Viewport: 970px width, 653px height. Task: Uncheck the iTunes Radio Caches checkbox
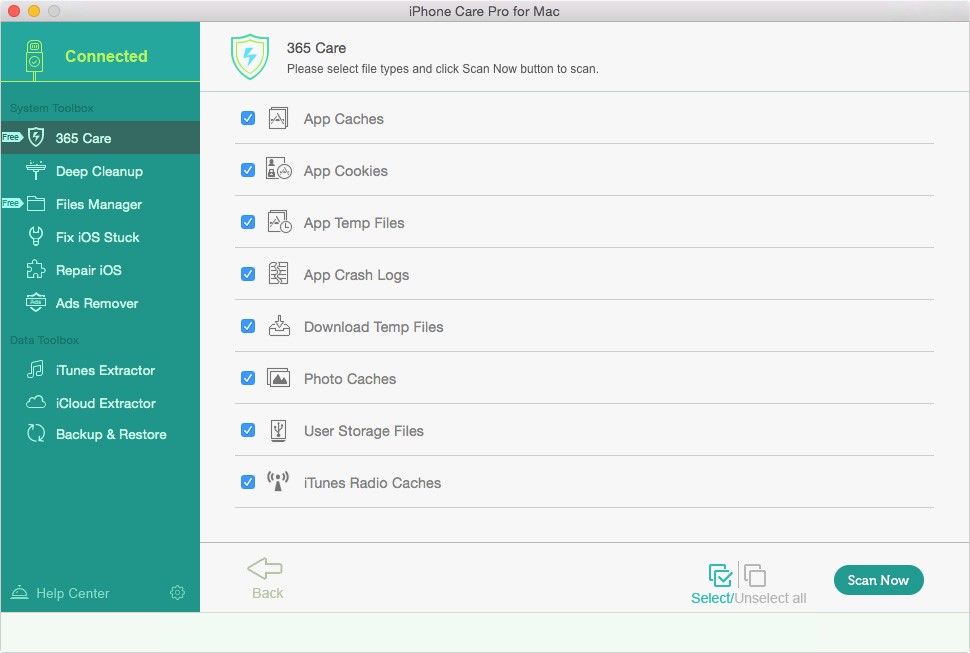point(248,481)
